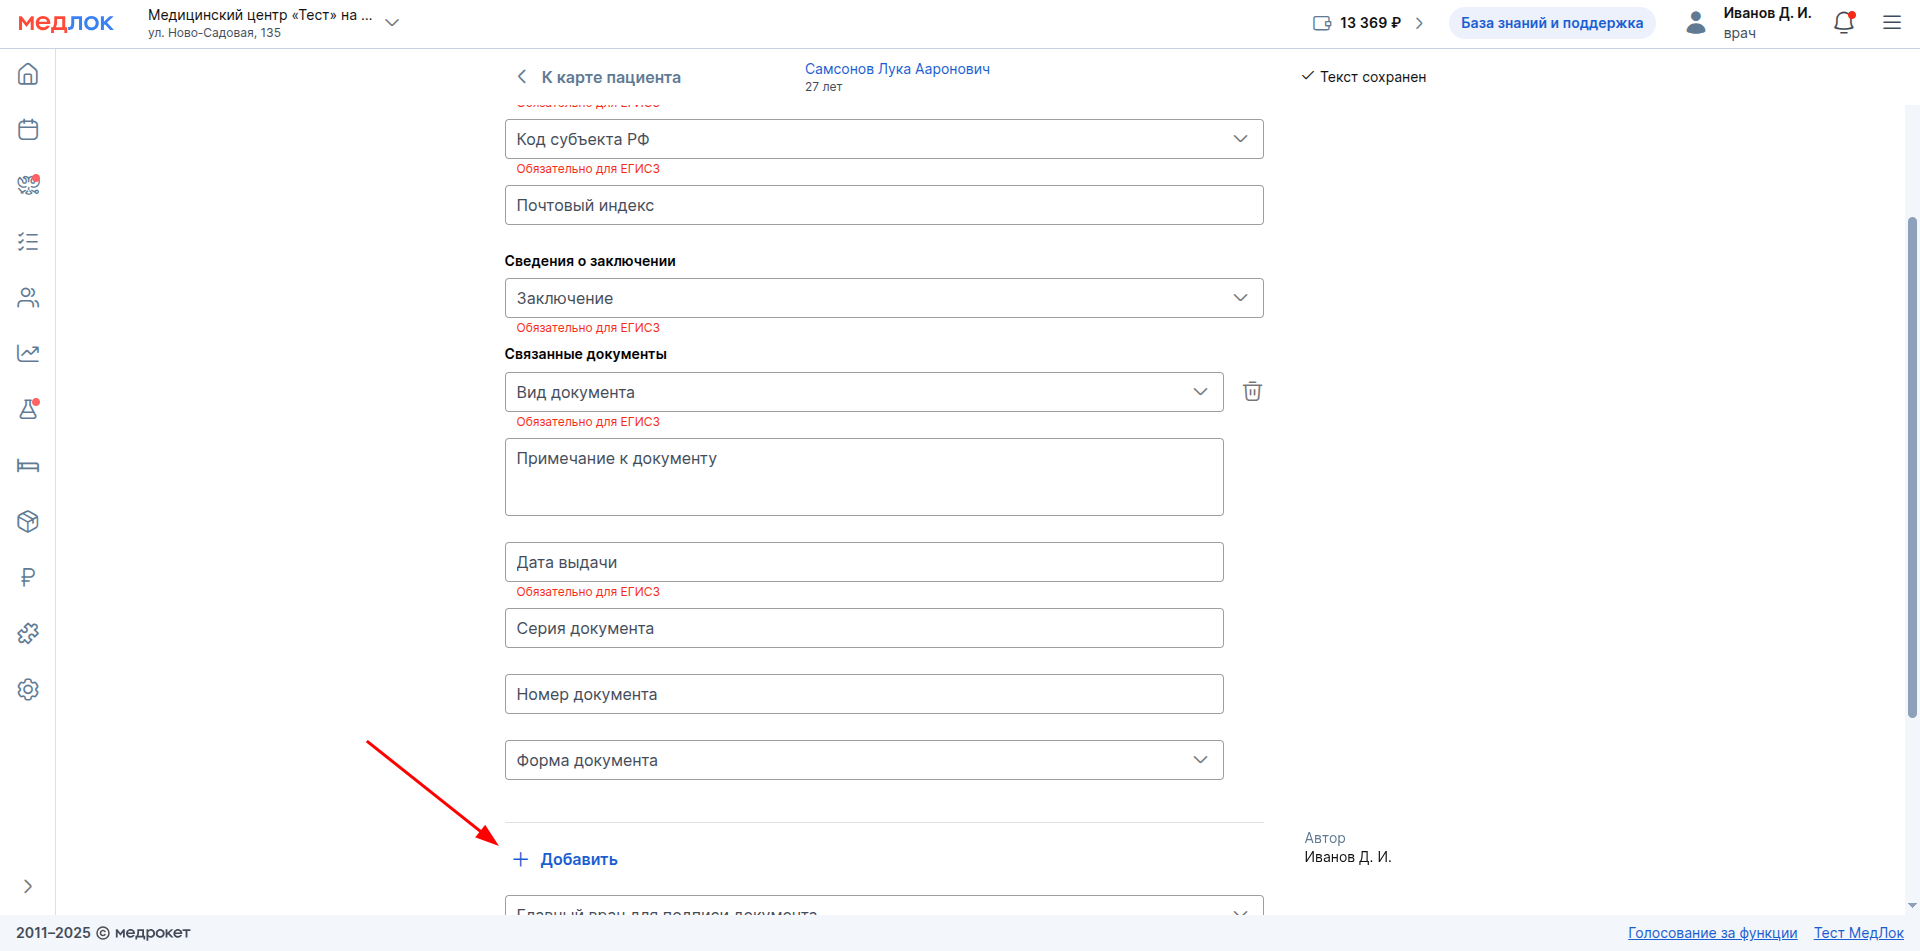Open the calendar schedule icon
The width and height of the screenshot is (1920, 951).
tap(28, 130)
